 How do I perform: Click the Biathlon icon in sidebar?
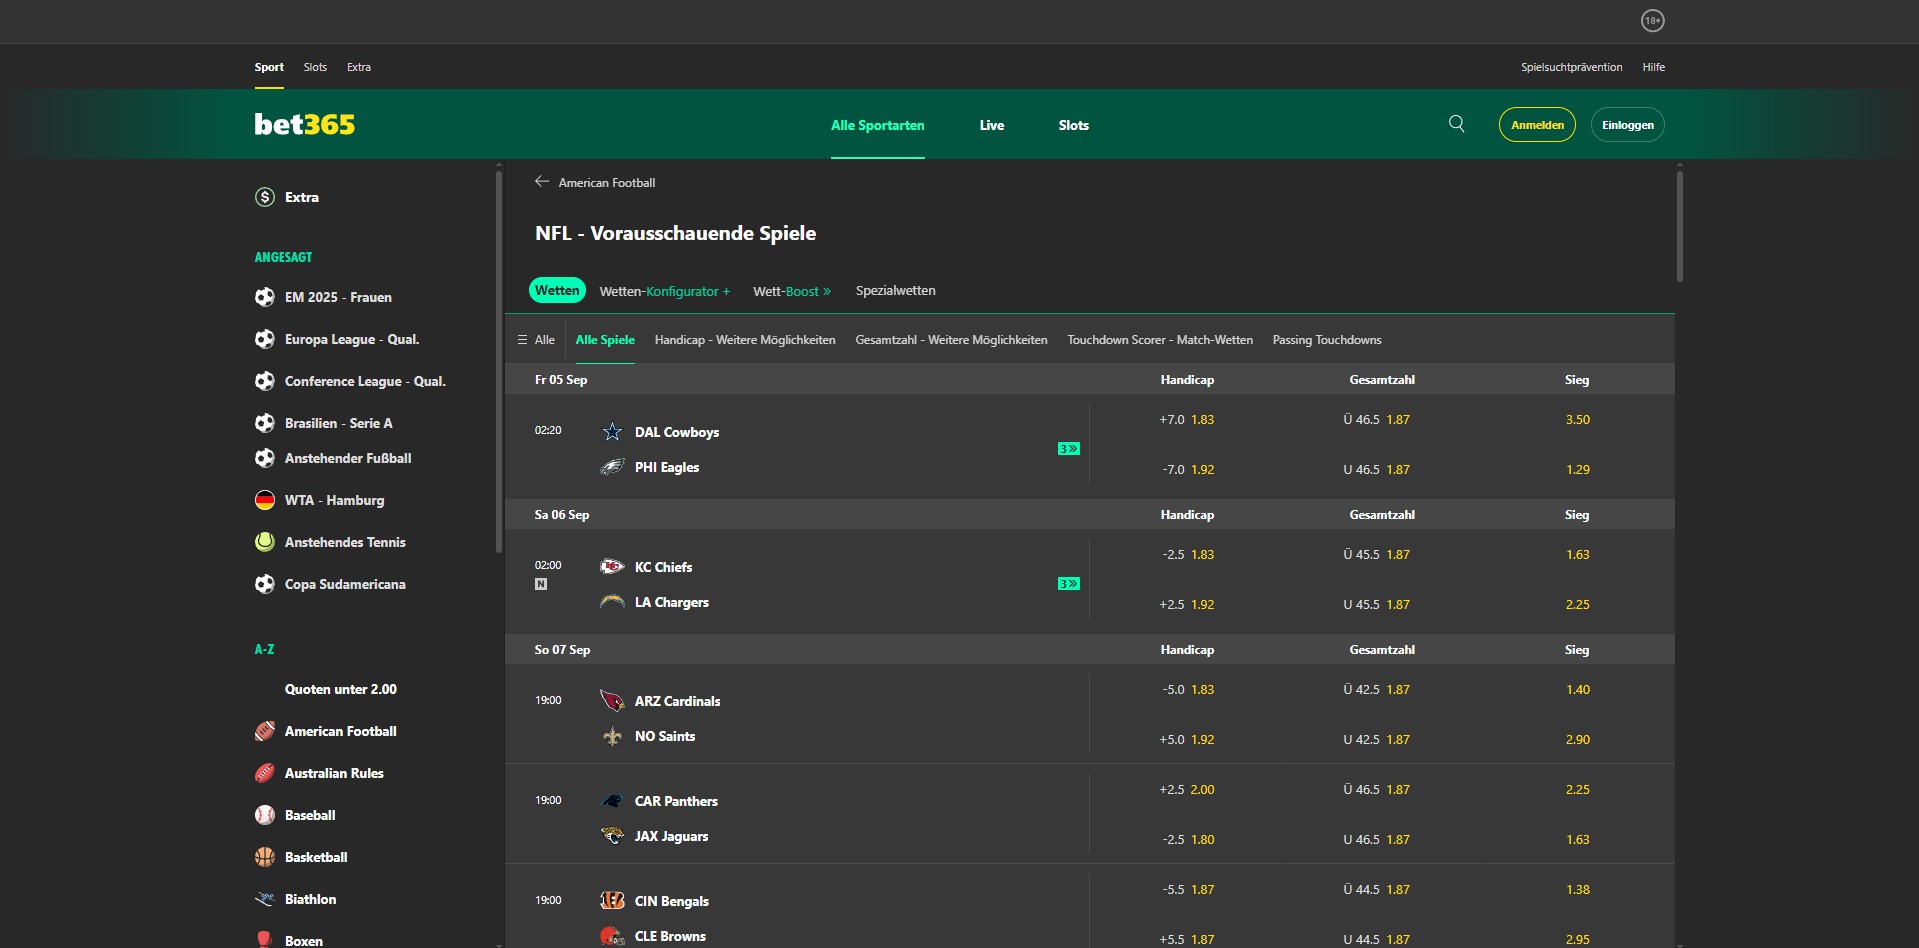[x=264, y=899]
